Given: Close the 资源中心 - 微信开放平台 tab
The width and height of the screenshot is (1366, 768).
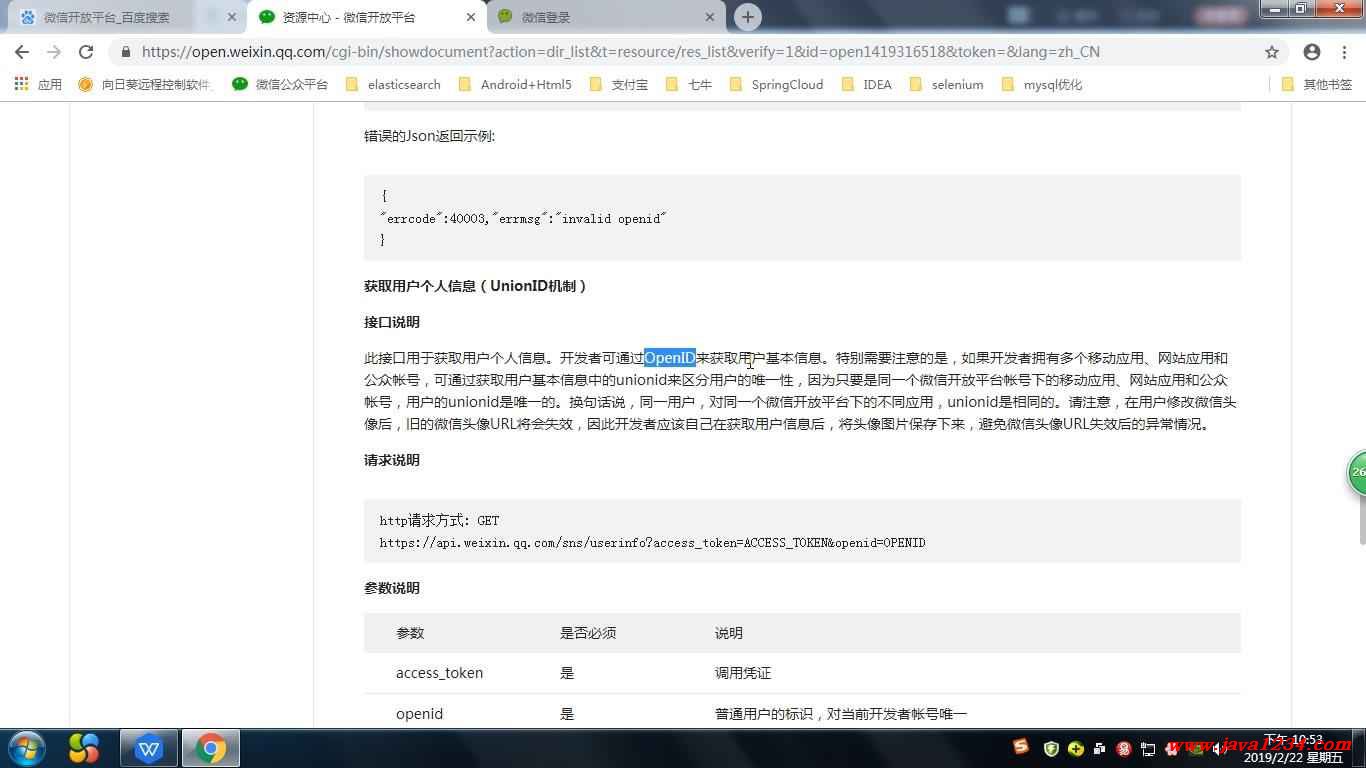Looking at the screenshot, I should coord(471,17).
